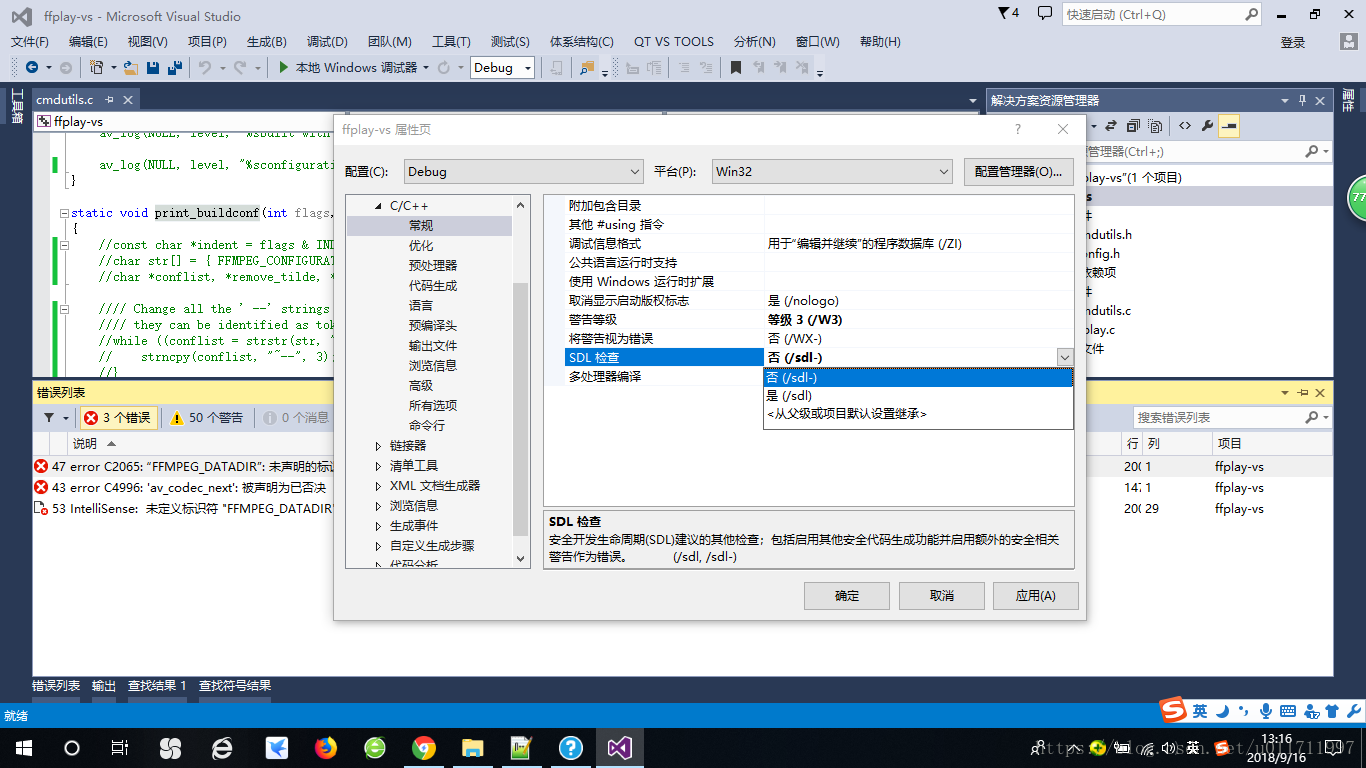
Task: Open the 文件(F) menu
Action: 29,42
